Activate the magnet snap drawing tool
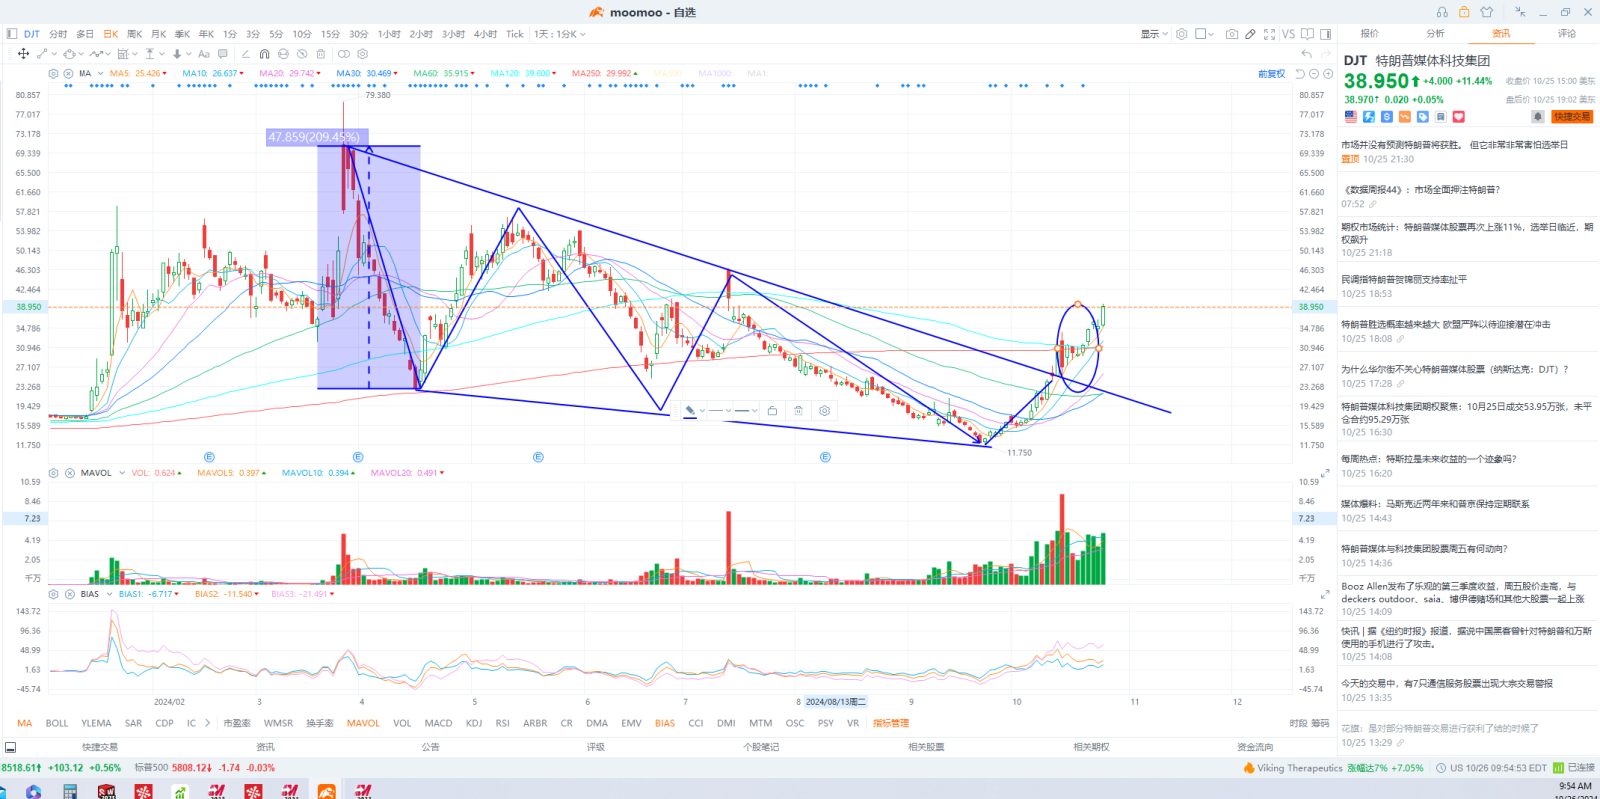Screen dimensions: 1600x799 point(264,54)
